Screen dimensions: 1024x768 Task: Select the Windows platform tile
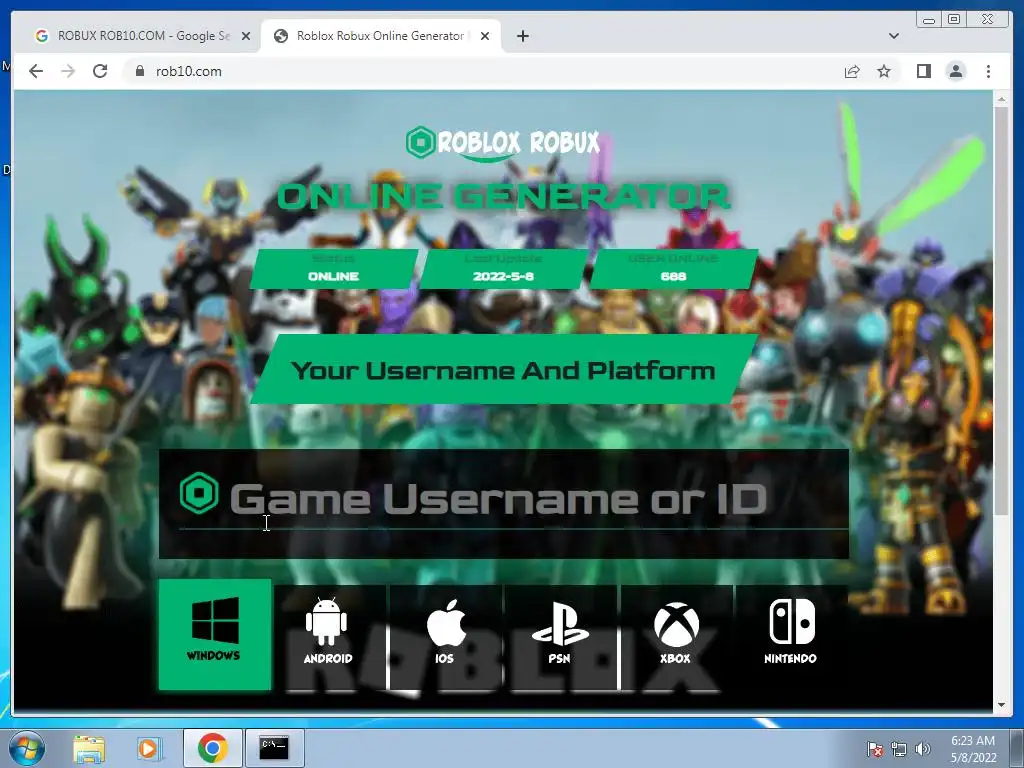(x=215, y=634)
